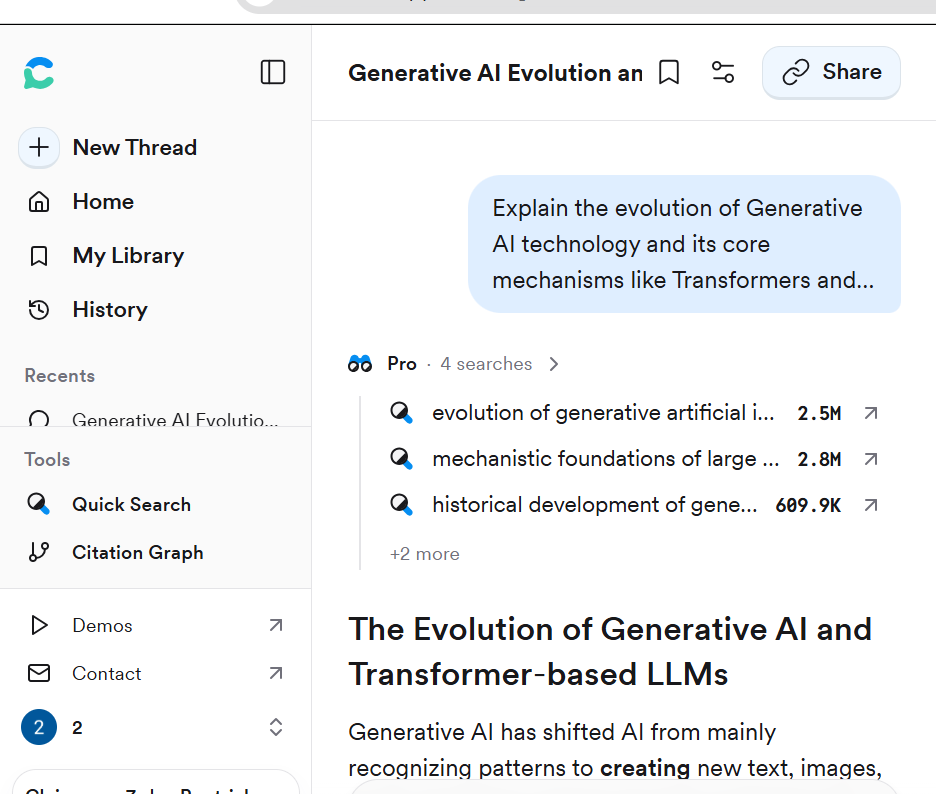This screenshot has height=794, width=936.
Task: Show the +2 more searches
Action: (x=424, y=554)
